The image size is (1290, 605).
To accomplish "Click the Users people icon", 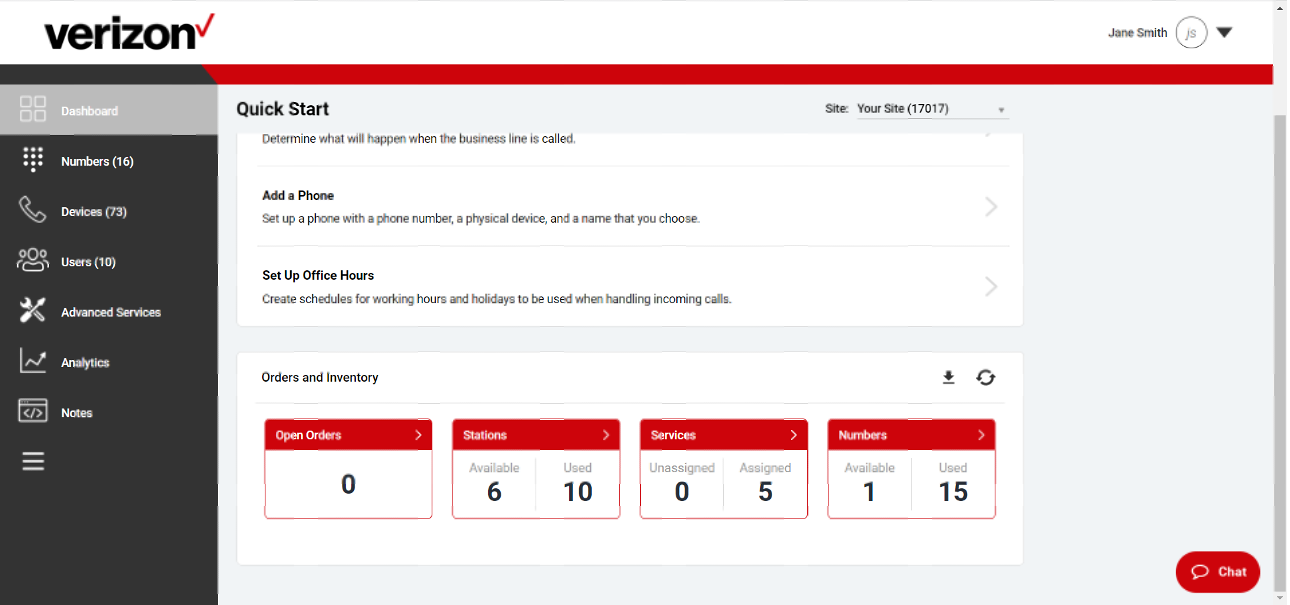I will (33, 261).
